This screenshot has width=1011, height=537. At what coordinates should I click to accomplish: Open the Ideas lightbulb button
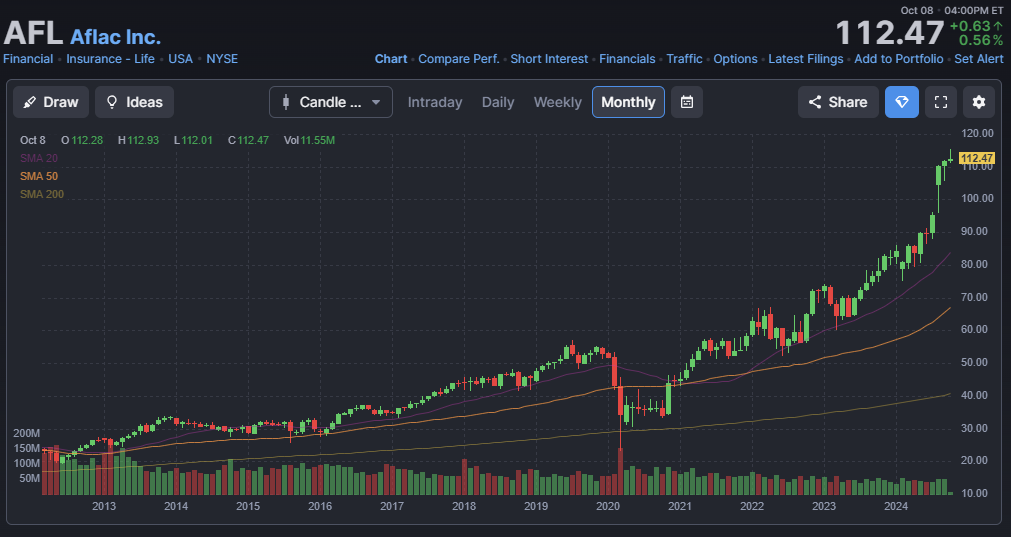[134, 102]
